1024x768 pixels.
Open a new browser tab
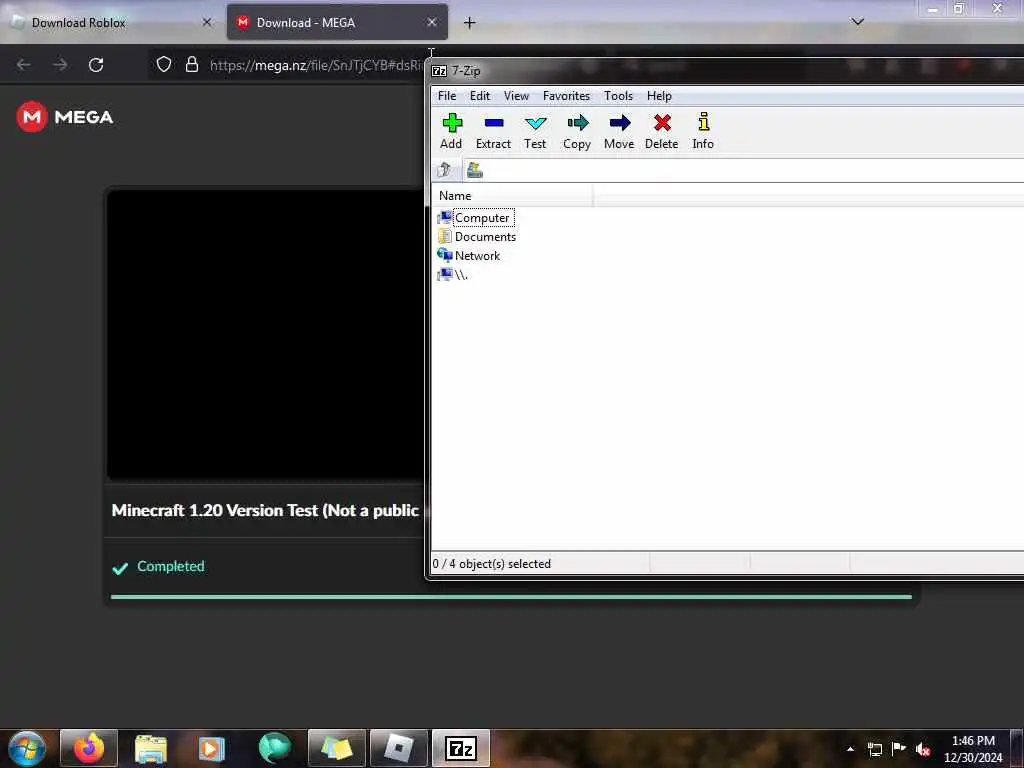470,23
